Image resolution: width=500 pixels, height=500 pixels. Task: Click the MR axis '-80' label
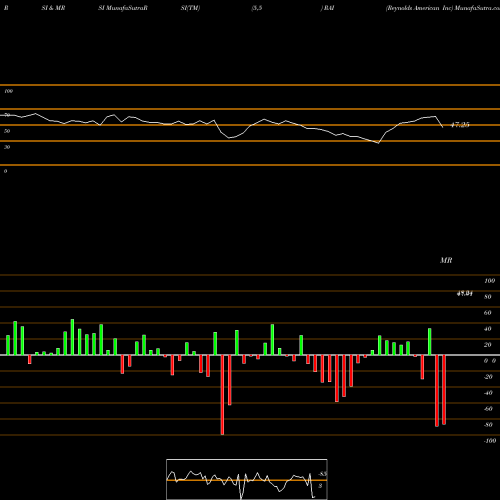[x=488, y=425]
